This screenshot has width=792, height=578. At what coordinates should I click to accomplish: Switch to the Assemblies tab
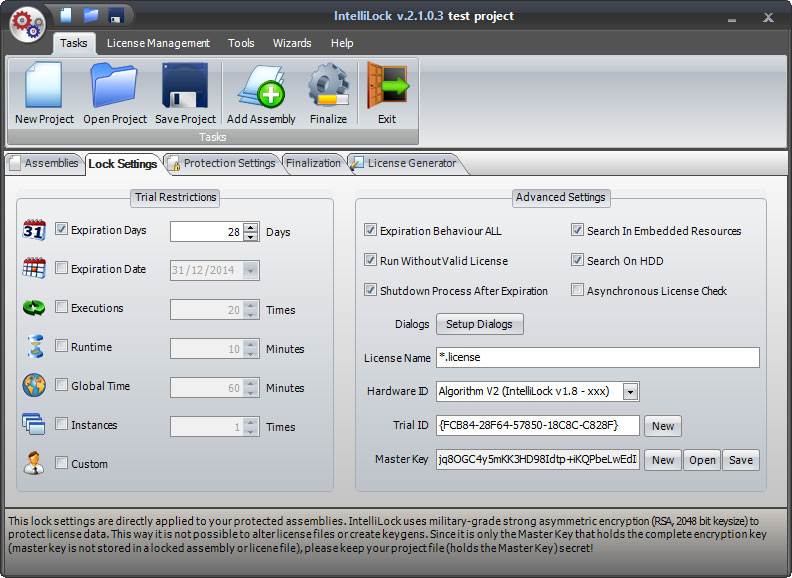point(44,163)
